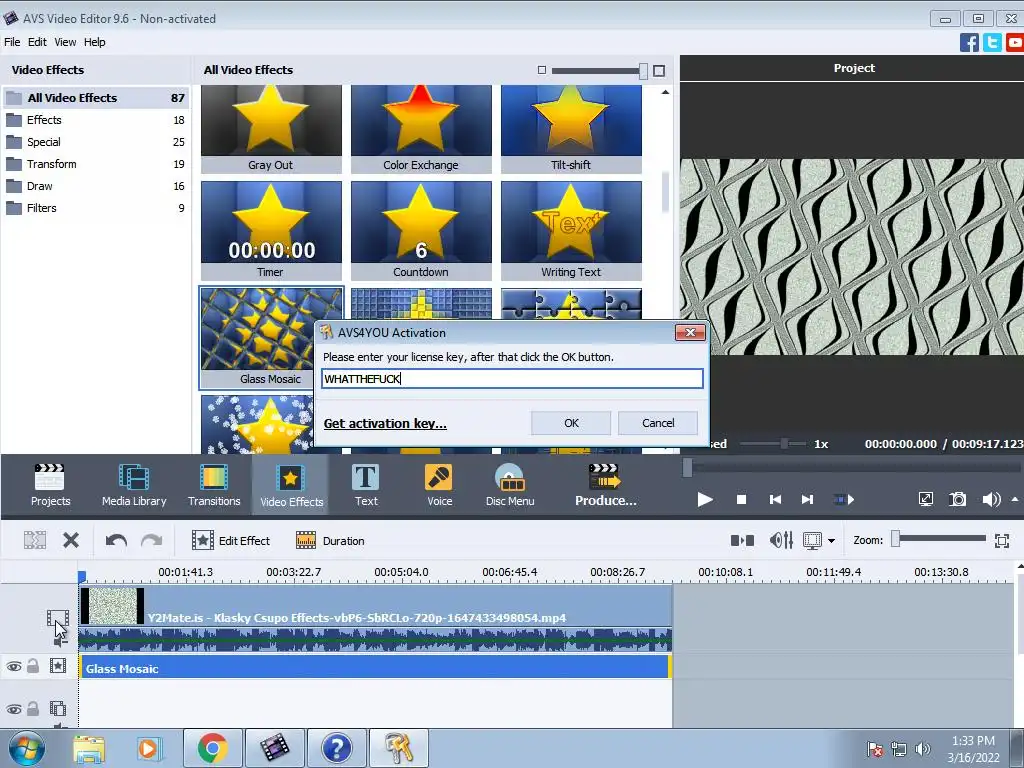Click the zoom to fit timeline icon

(x=1002, y=540)
